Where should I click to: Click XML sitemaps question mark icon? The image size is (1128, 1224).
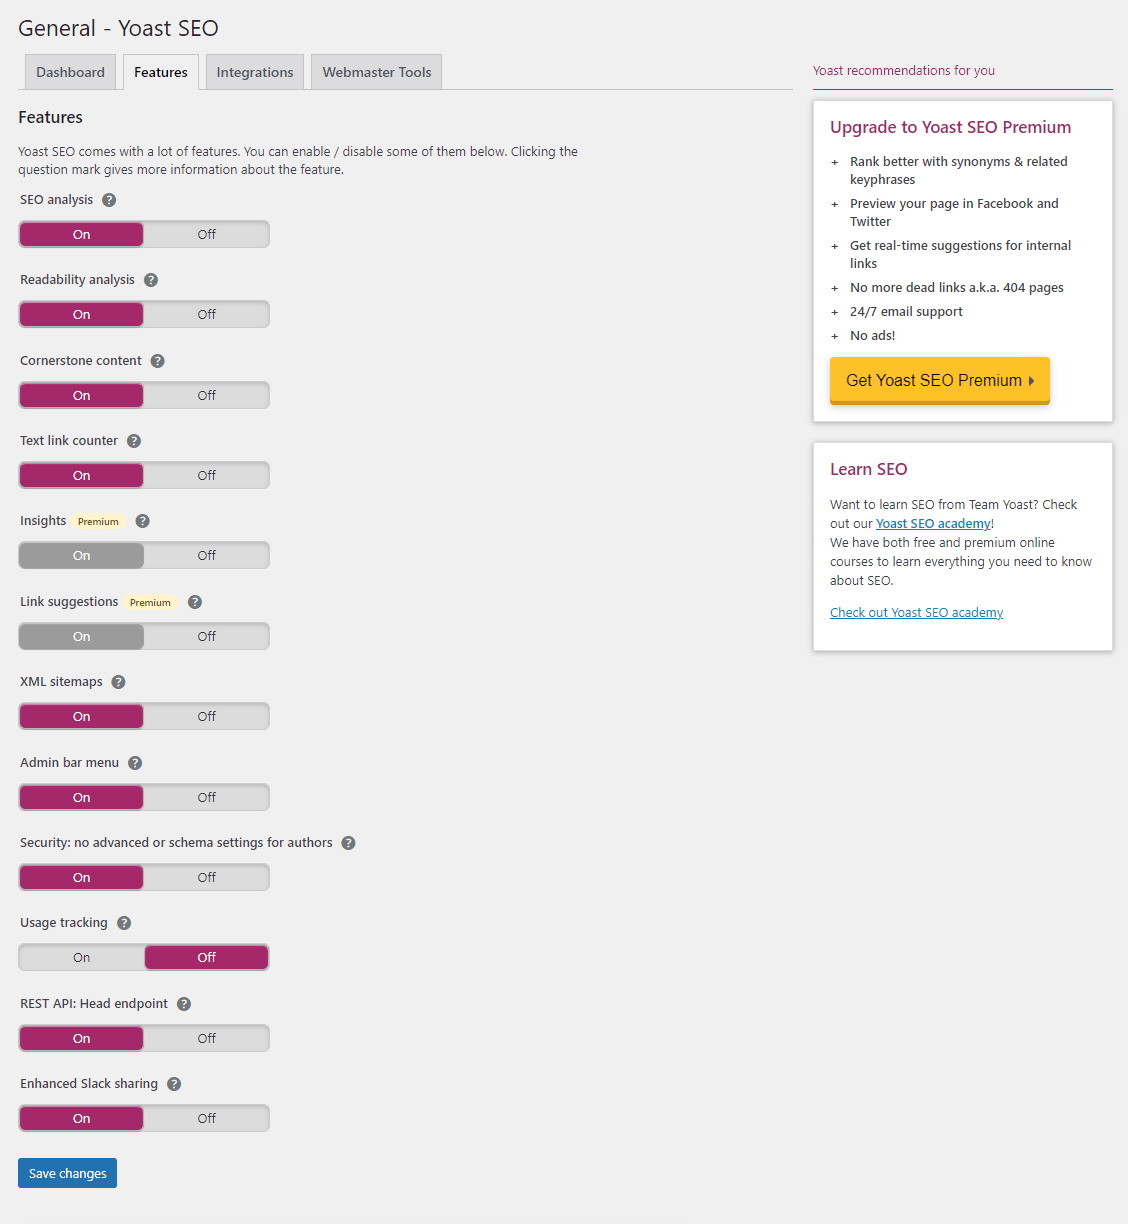[118, 682]
